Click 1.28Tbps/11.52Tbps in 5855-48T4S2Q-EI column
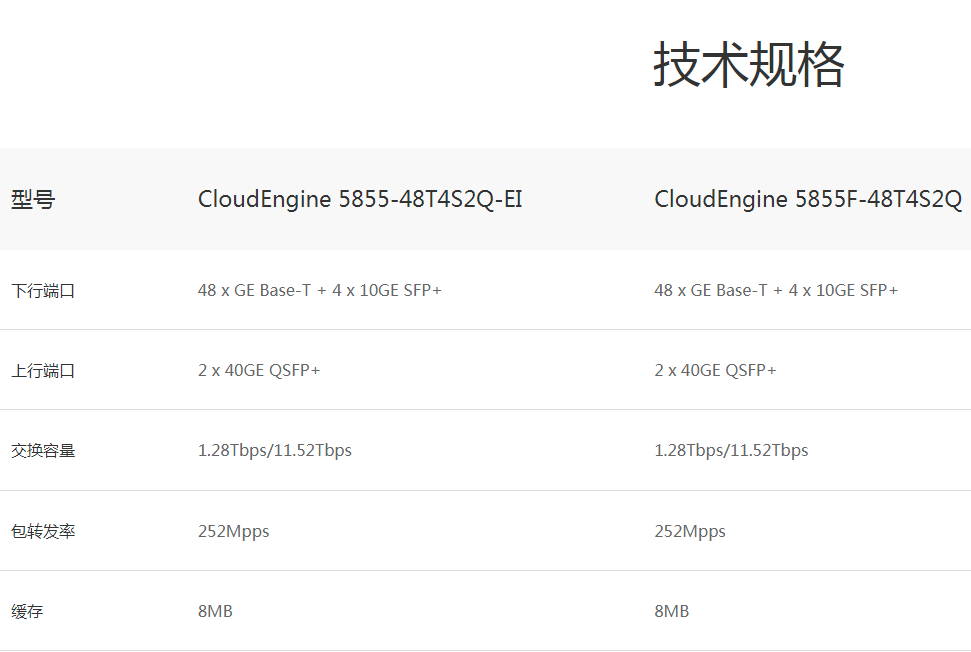Screen dimensions: 971x652 (x=275, y=450)
